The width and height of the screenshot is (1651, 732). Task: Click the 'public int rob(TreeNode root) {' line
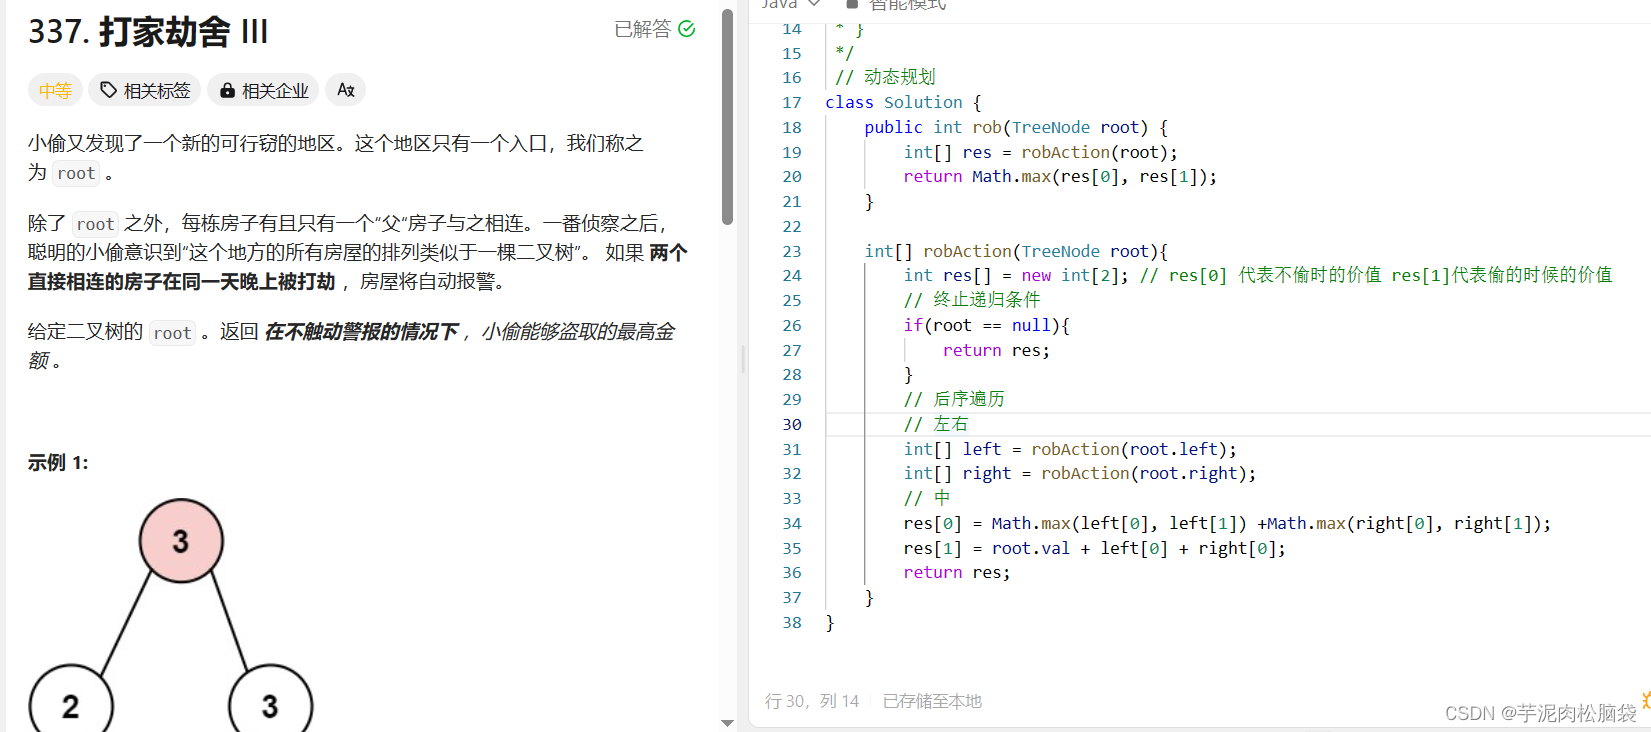tap(1016, 127)
